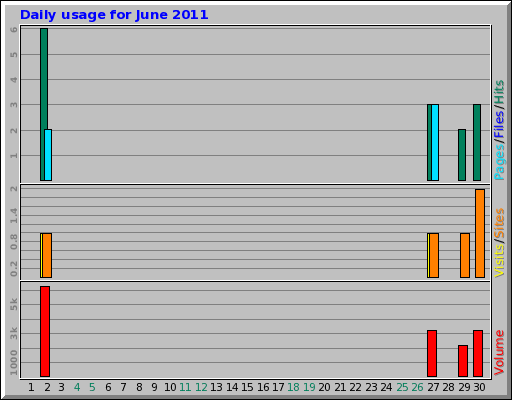Click day '30' on the date axis
Screen dimensions: 512x400
point(479,387)
